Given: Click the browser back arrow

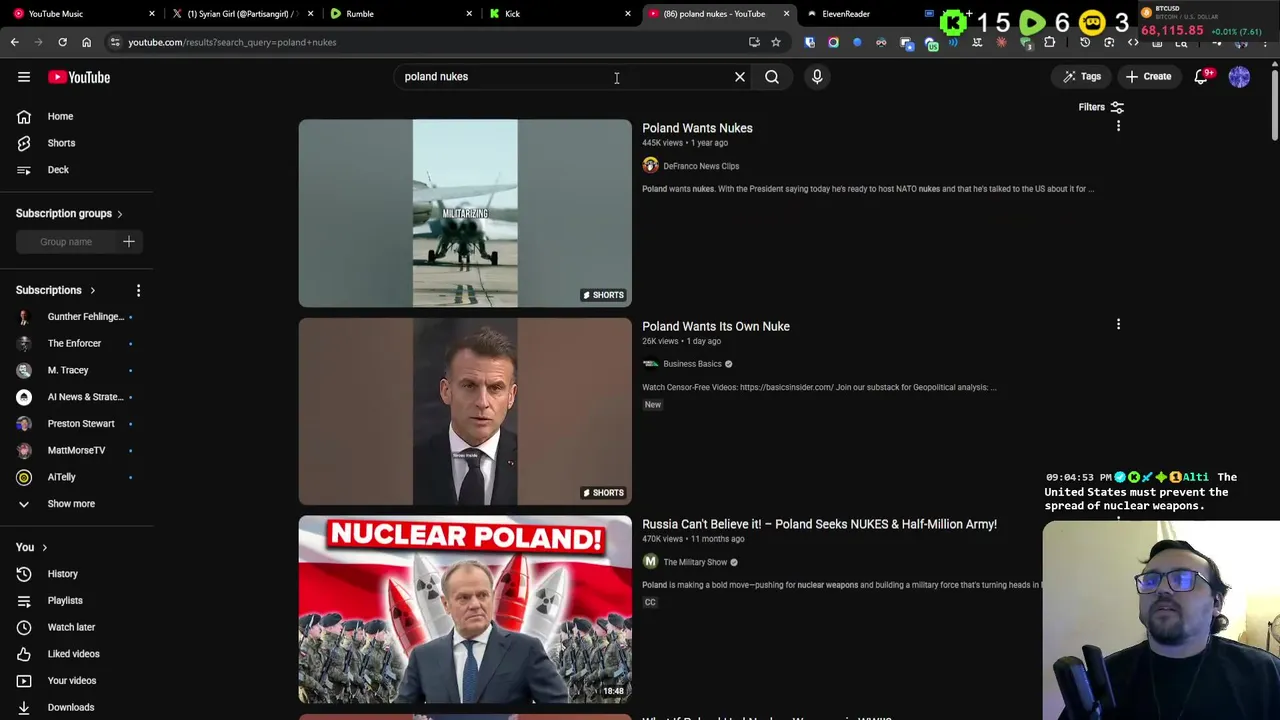Looking at the screenshot, I should point(14,42).
